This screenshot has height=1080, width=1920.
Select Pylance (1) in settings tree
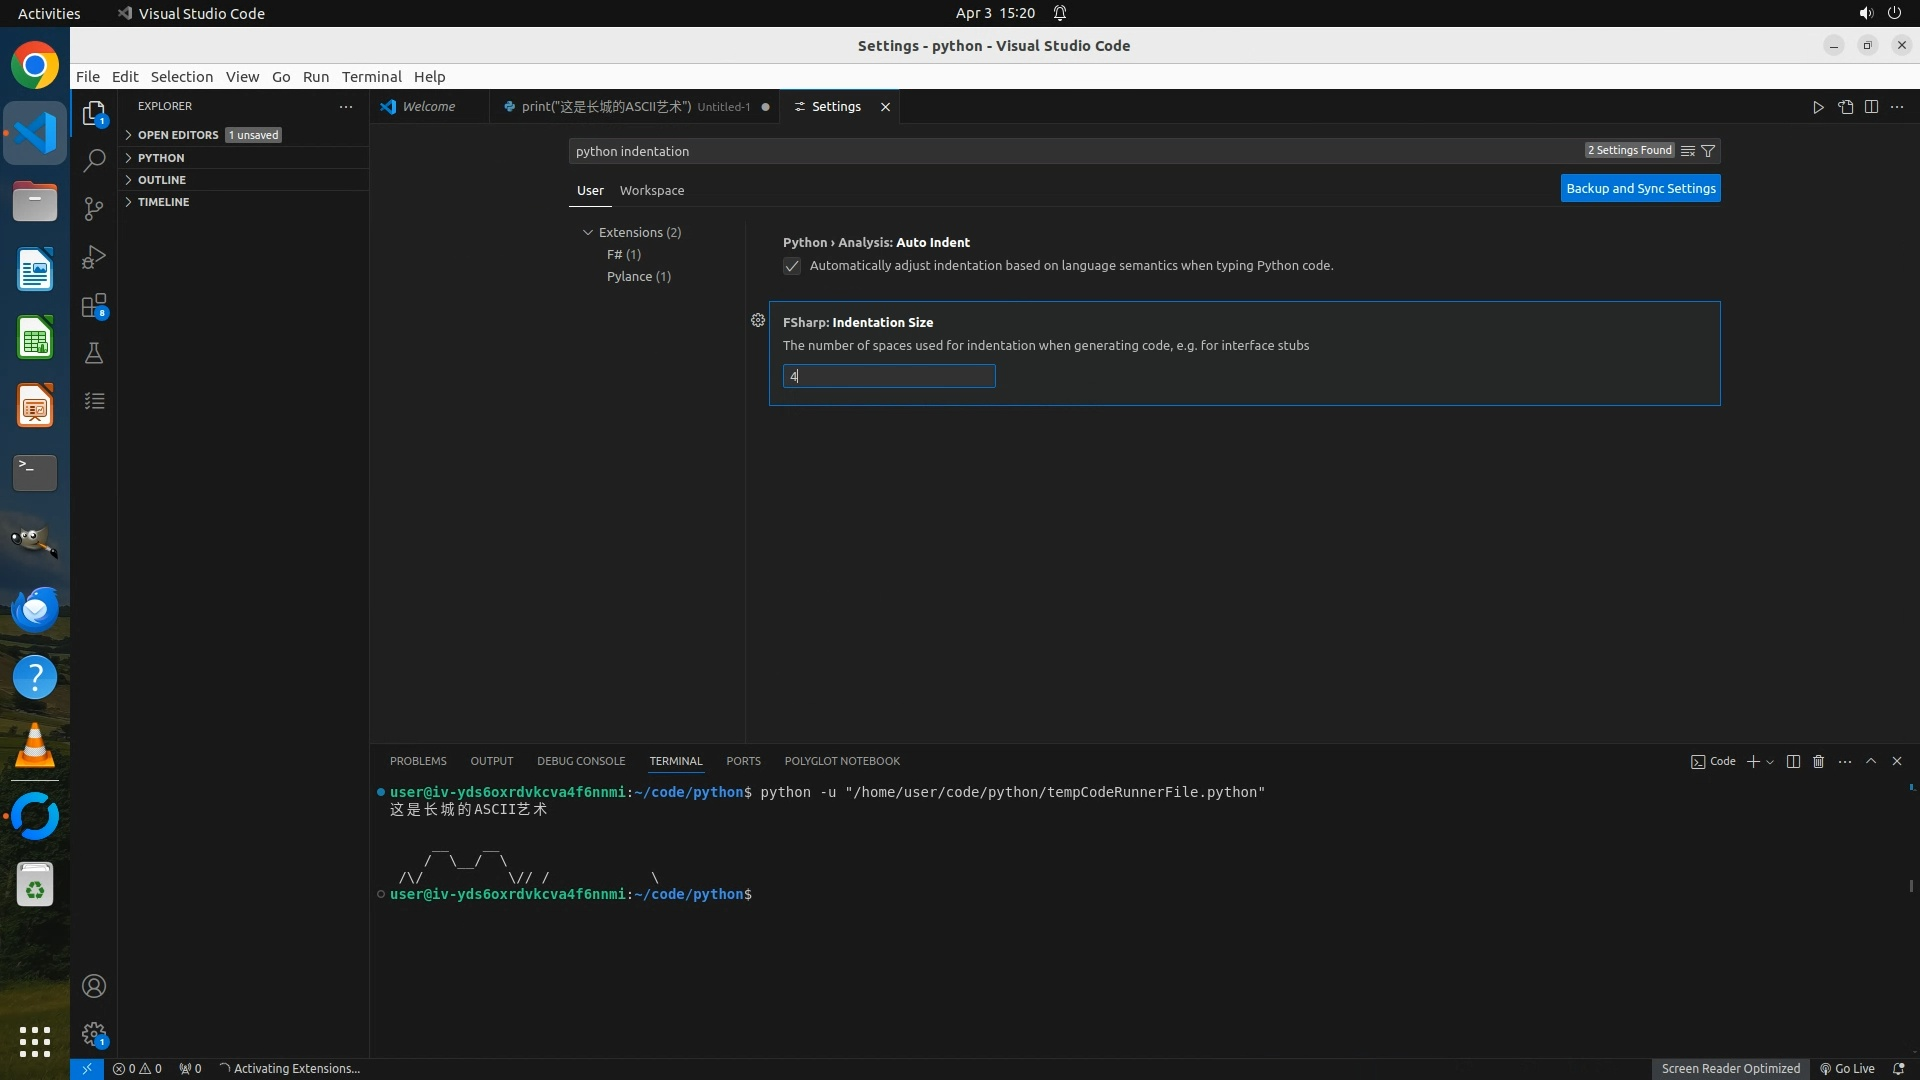coord(638,276)
